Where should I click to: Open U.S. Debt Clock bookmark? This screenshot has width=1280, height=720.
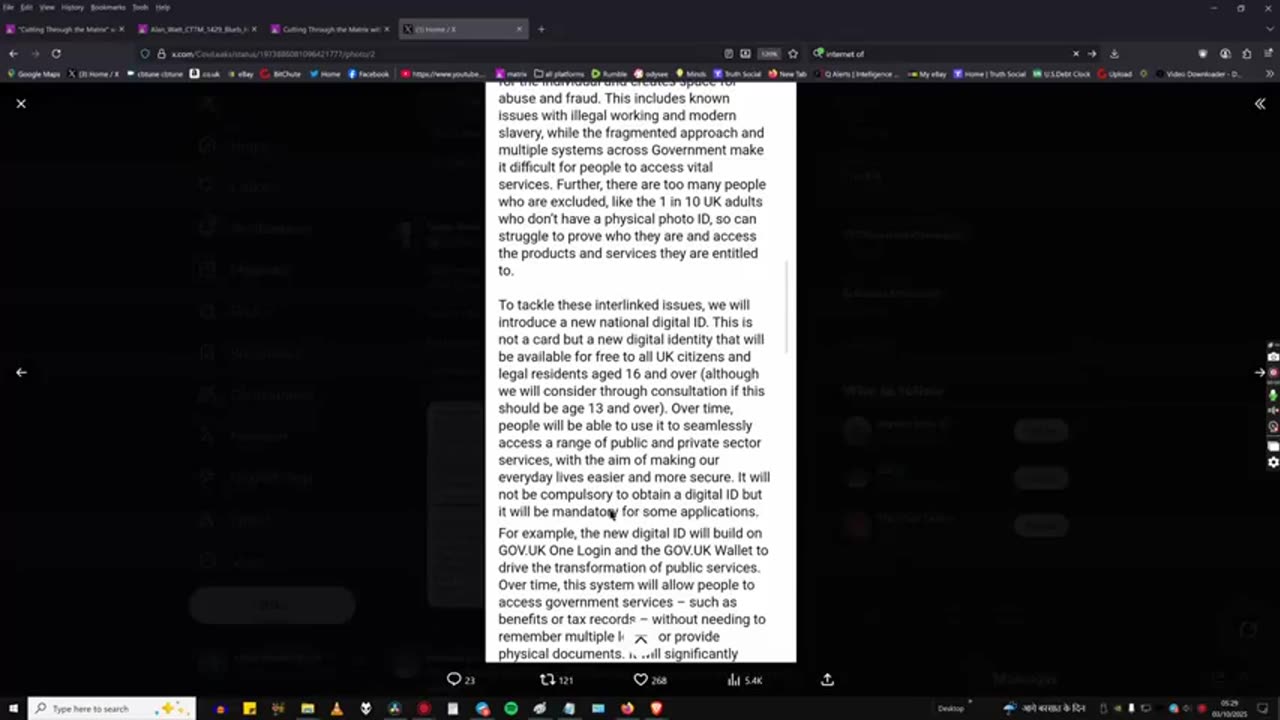tap(1062, 74)
